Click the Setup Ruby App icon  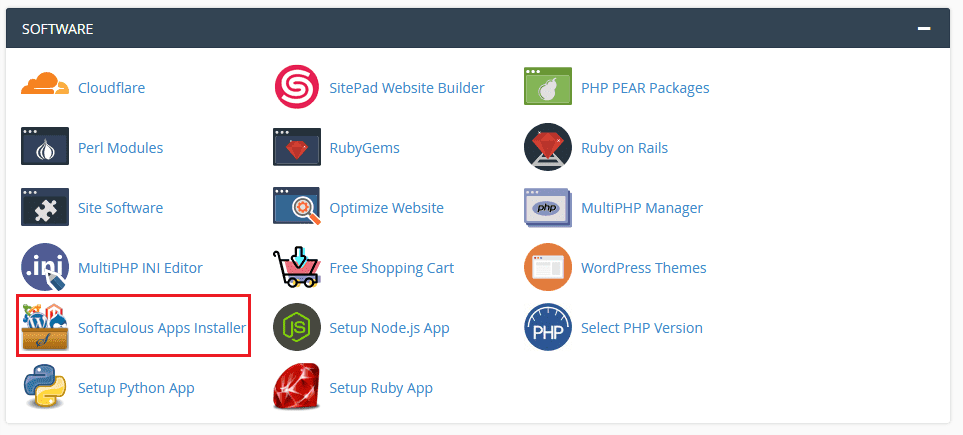click(297, 386)
